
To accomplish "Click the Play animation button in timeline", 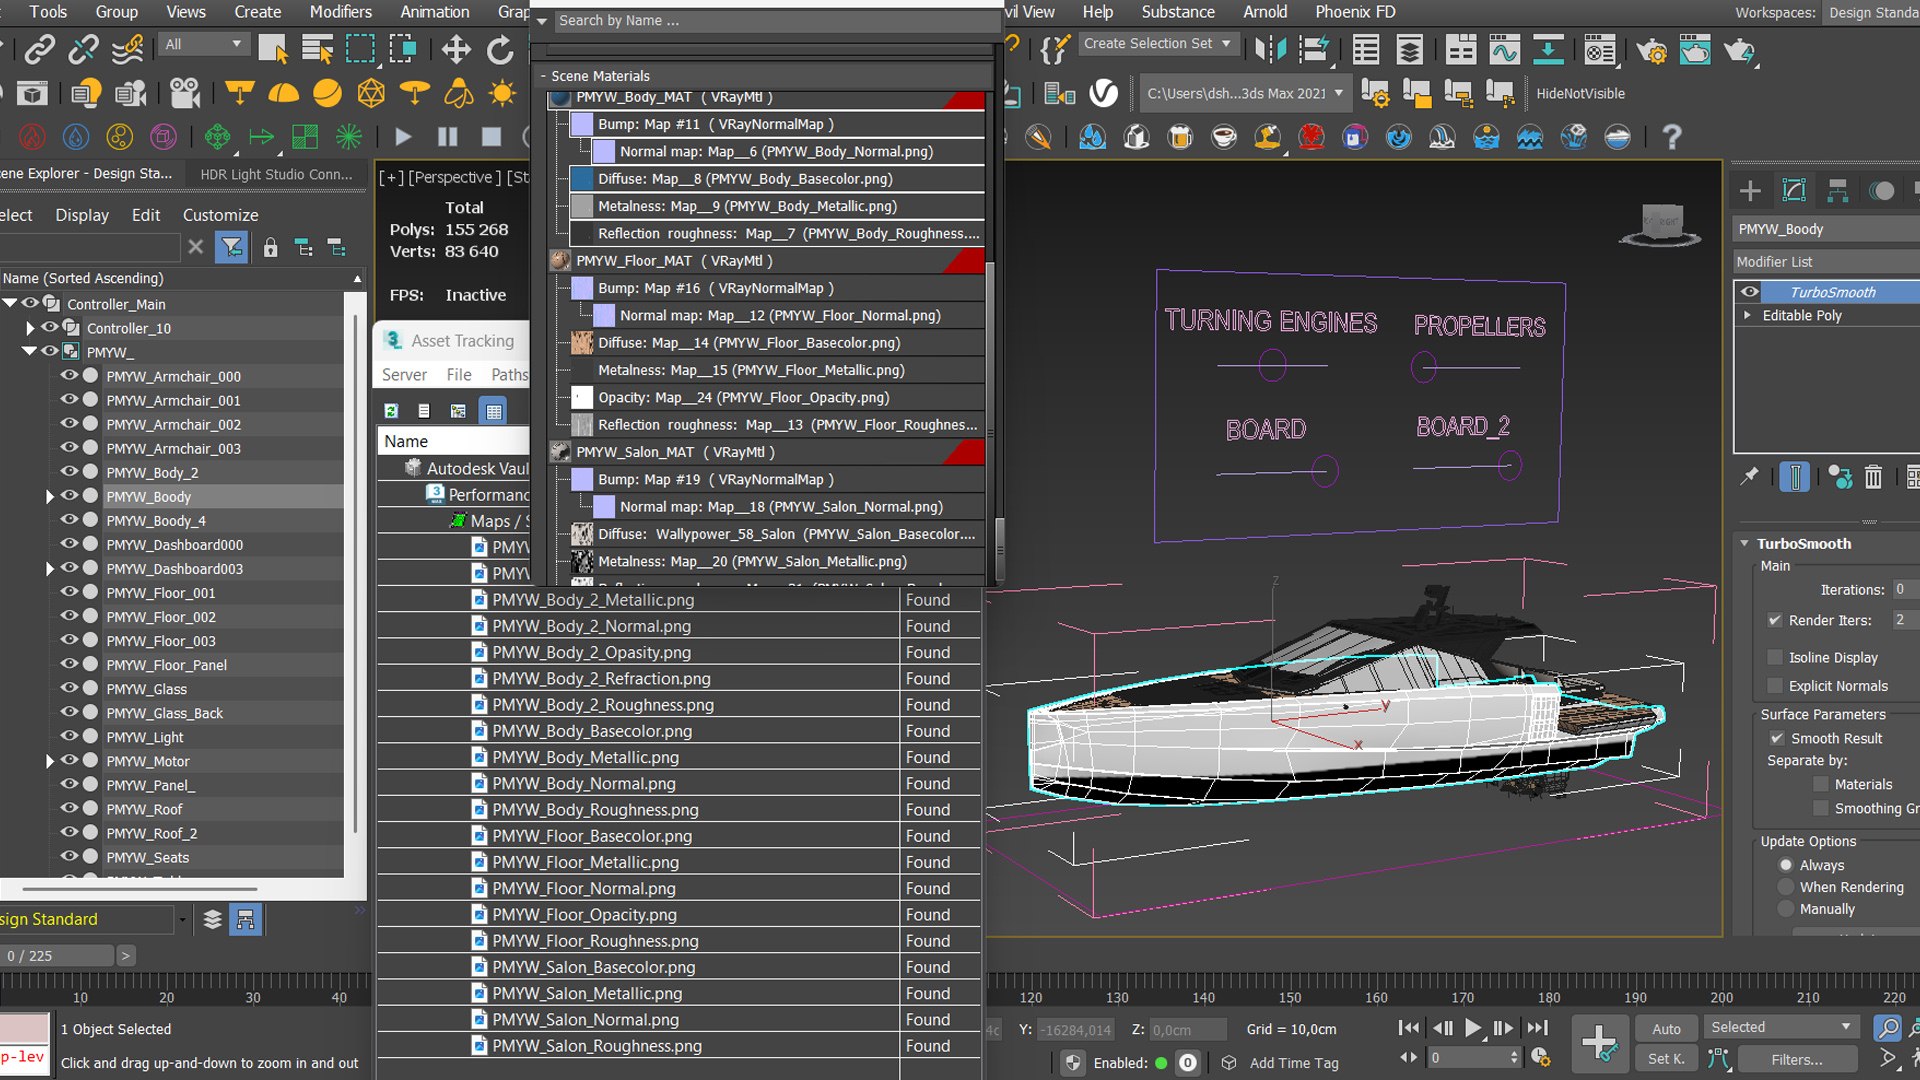I will (1473, 1027).
